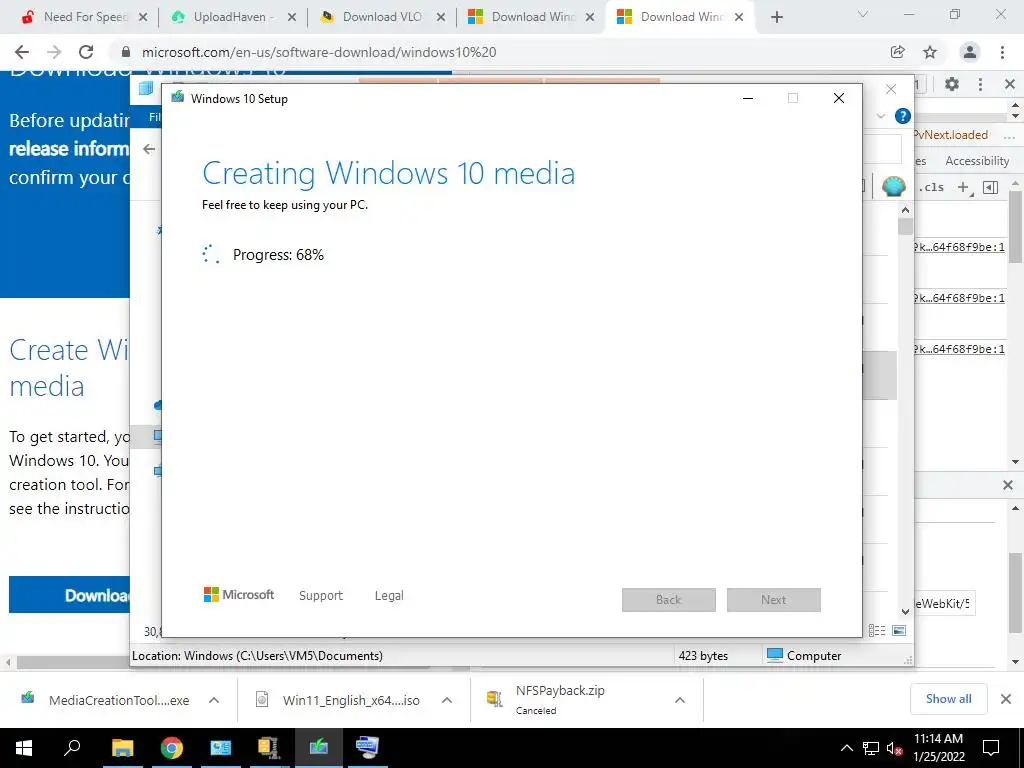Expand the Explorer ribbon chevron
This screenshot has height=768, width=1024.
tap(881, 116)
